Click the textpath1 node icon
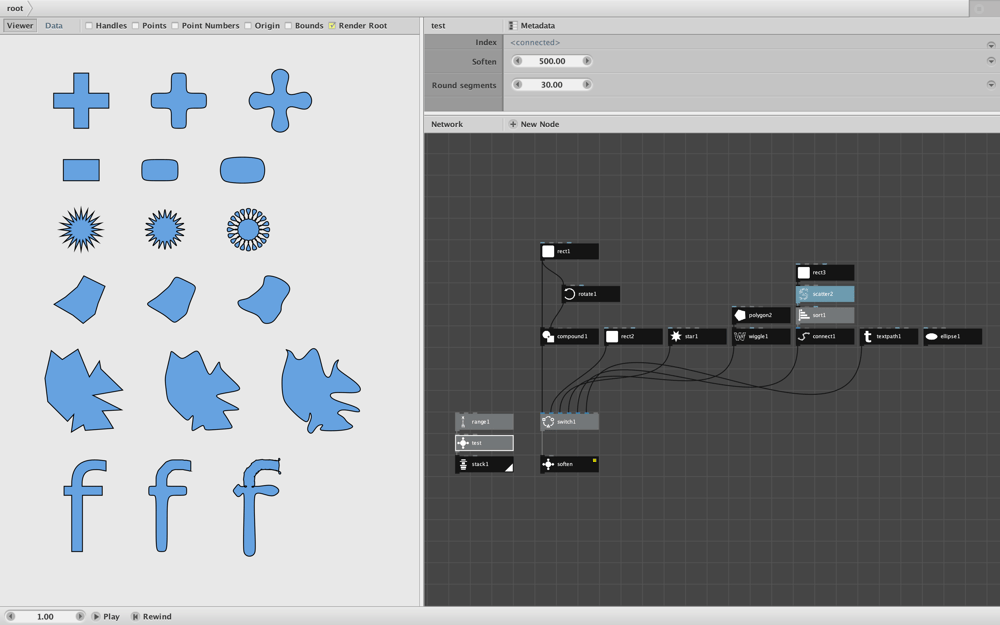1000x625 pixels. point(867,336)
